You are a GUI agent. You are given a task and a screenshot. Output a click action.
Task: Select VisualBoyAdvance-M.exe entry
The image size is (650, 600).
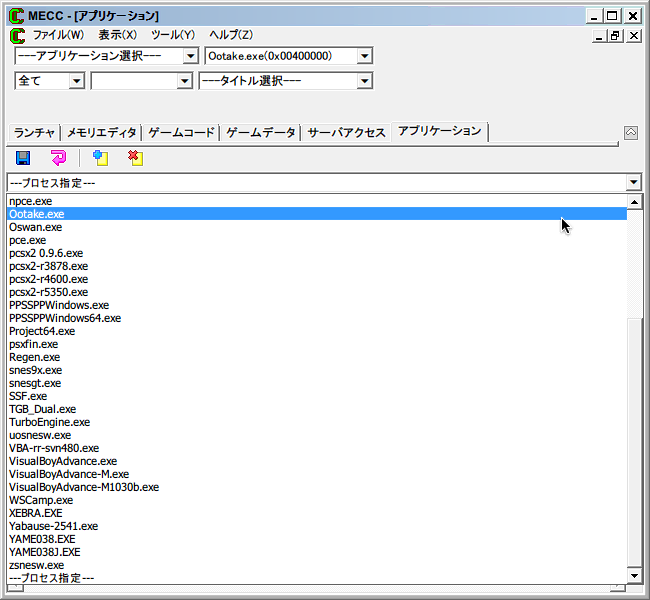pos(317,474)
